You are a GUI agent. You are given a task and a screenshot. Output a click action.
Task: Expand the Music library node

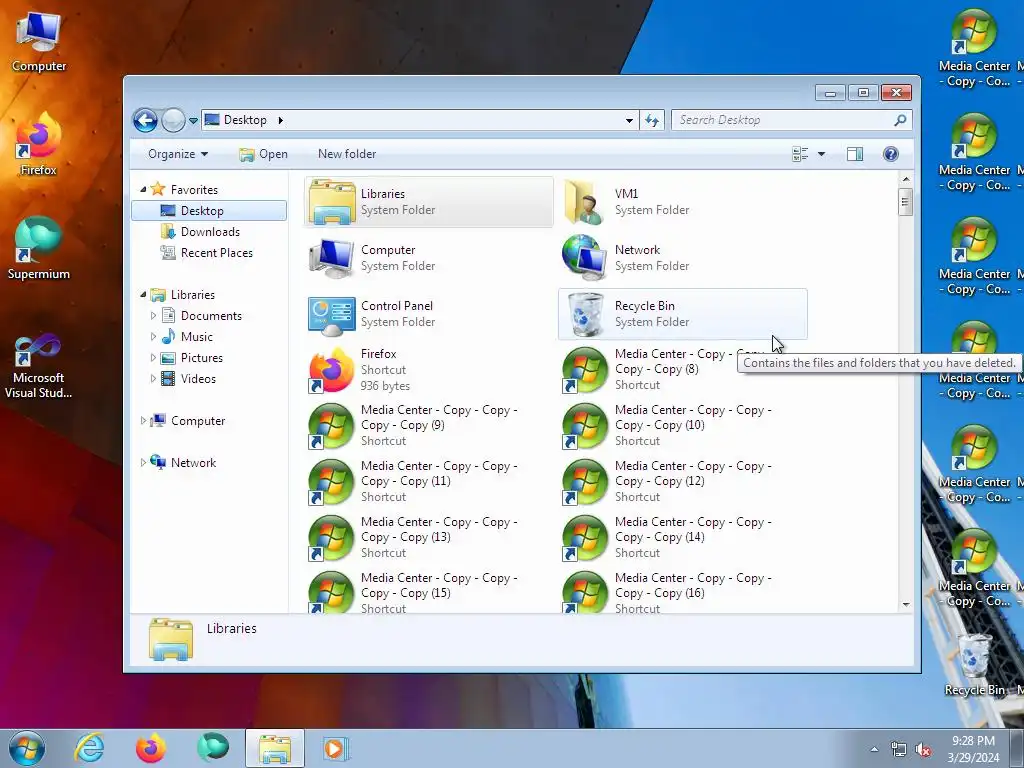tap(153, 336)
